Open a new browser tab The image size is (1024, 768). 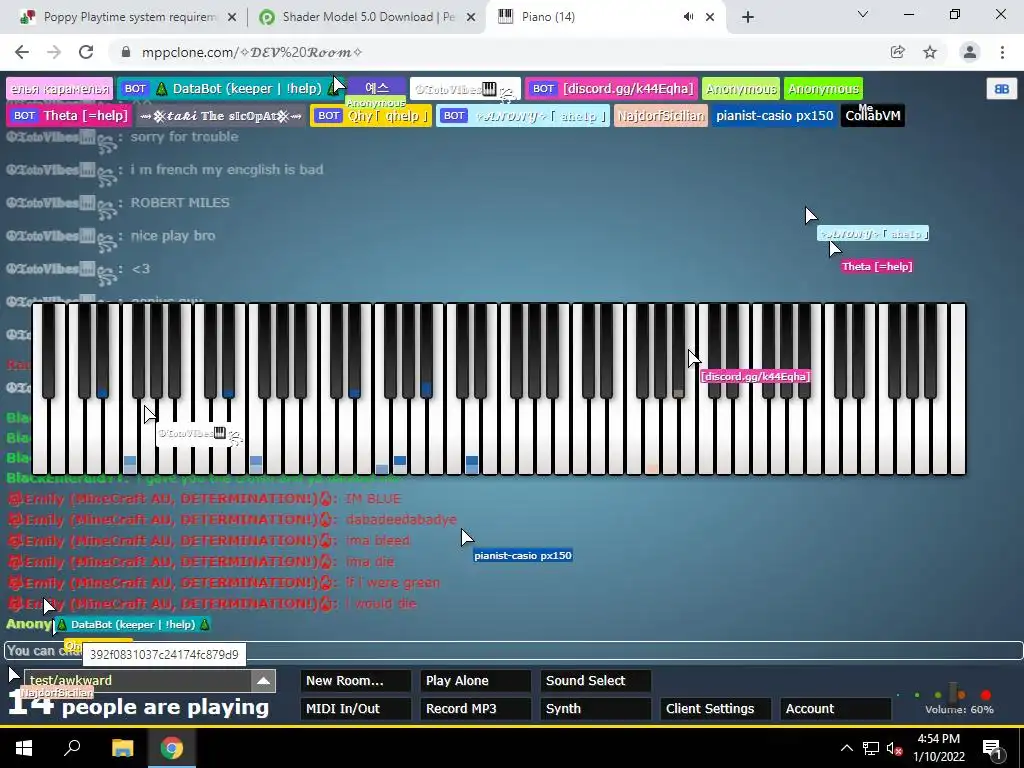748,17
